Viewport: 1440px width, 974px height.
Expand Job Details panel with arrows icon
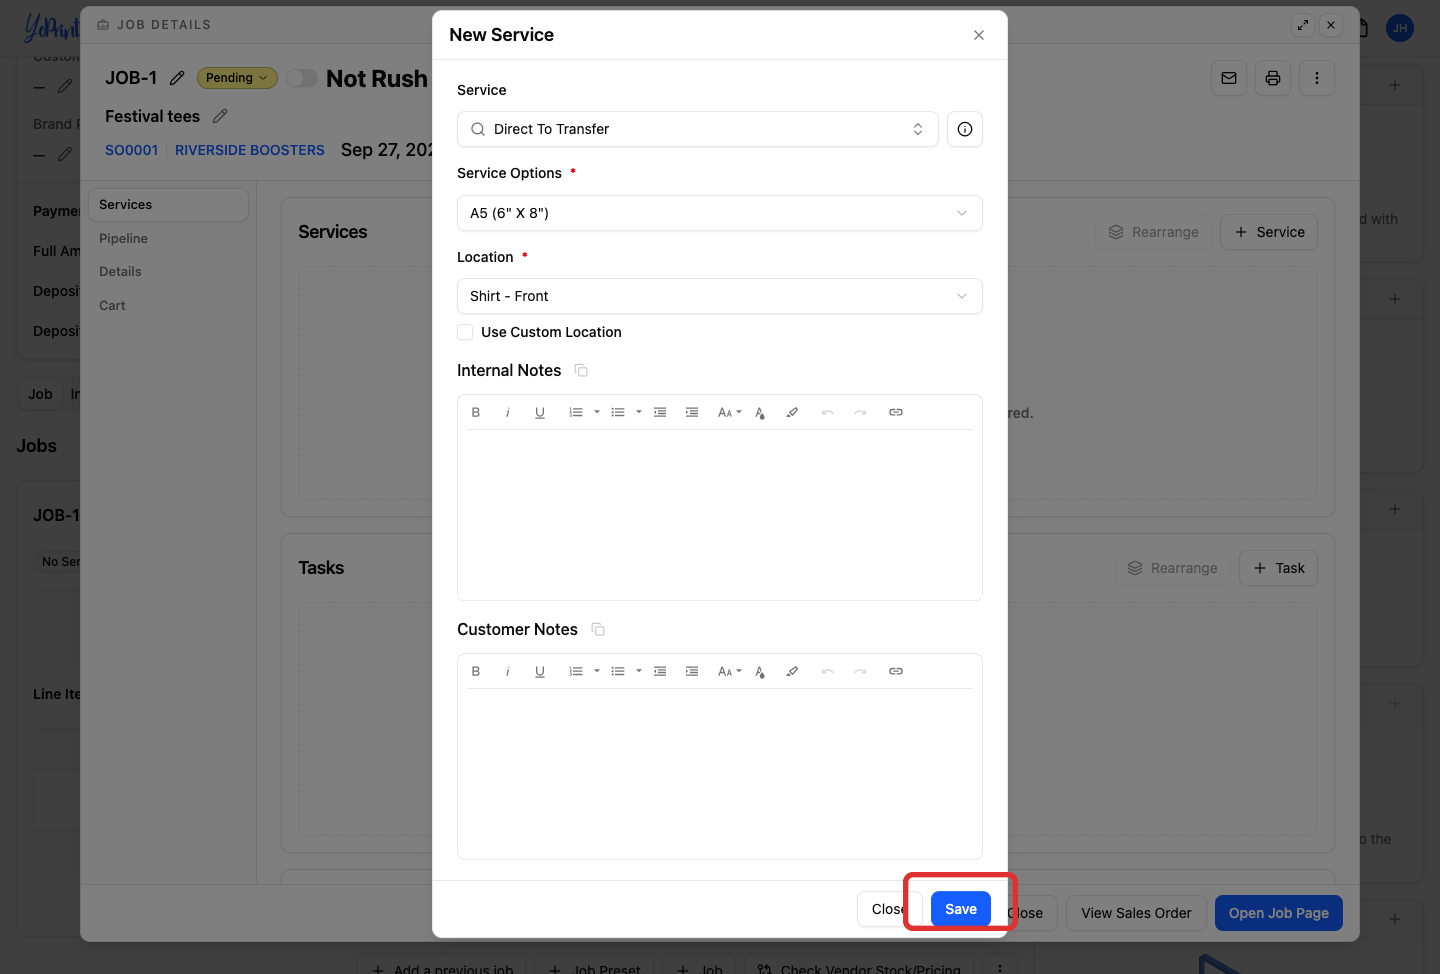pyautogui.click(x=1303, y=25)
